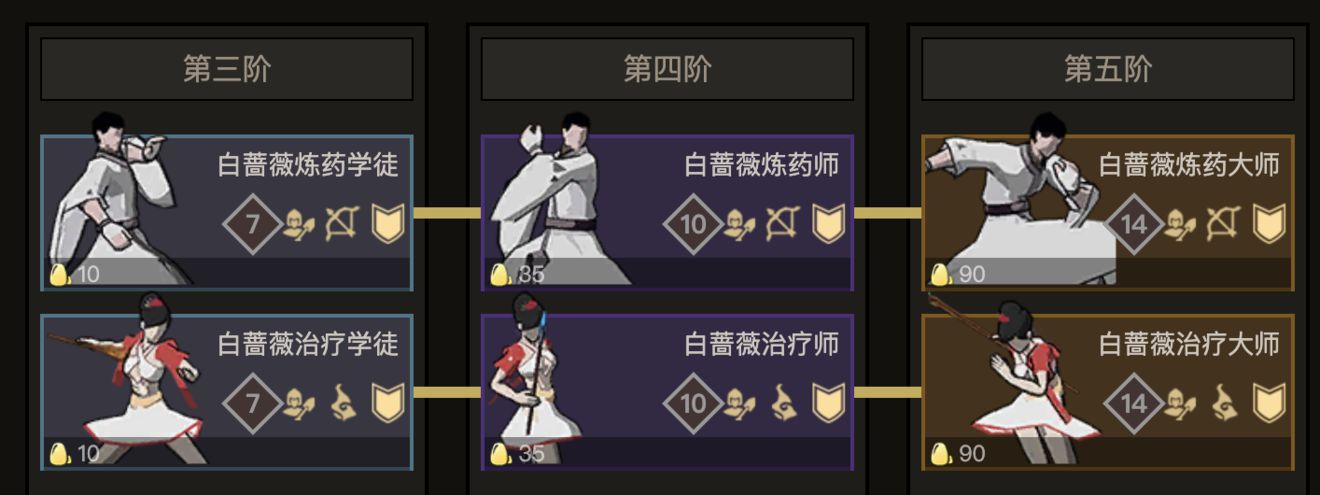Open the 白蔷薇治疗大师 unit name
This screenshot has width=1320, height=495.
(x=1189, y=345)
